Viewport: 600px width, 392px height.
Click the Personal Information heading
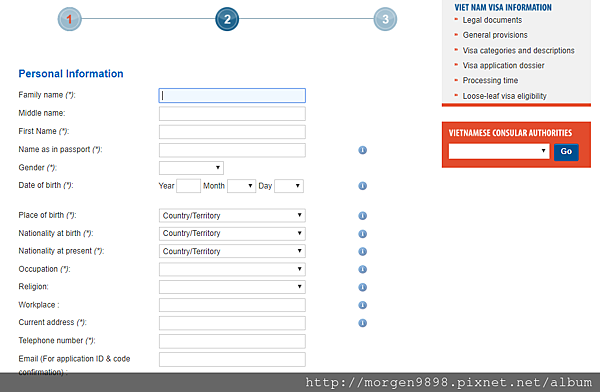[71, 74]
